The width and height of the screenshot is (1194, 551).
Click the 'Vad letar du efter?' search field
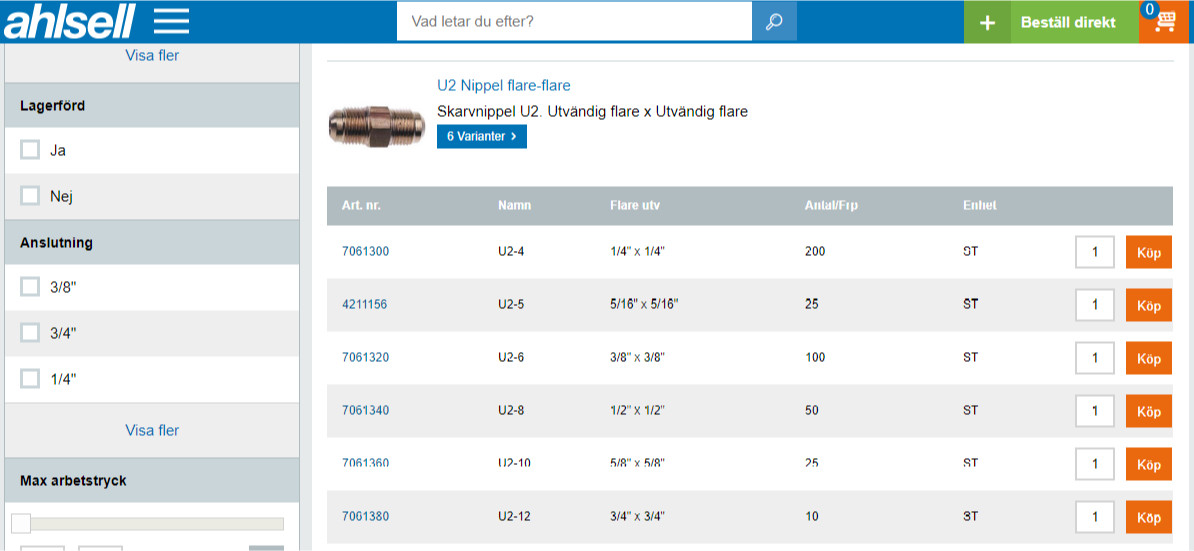[x=573, y=21]
